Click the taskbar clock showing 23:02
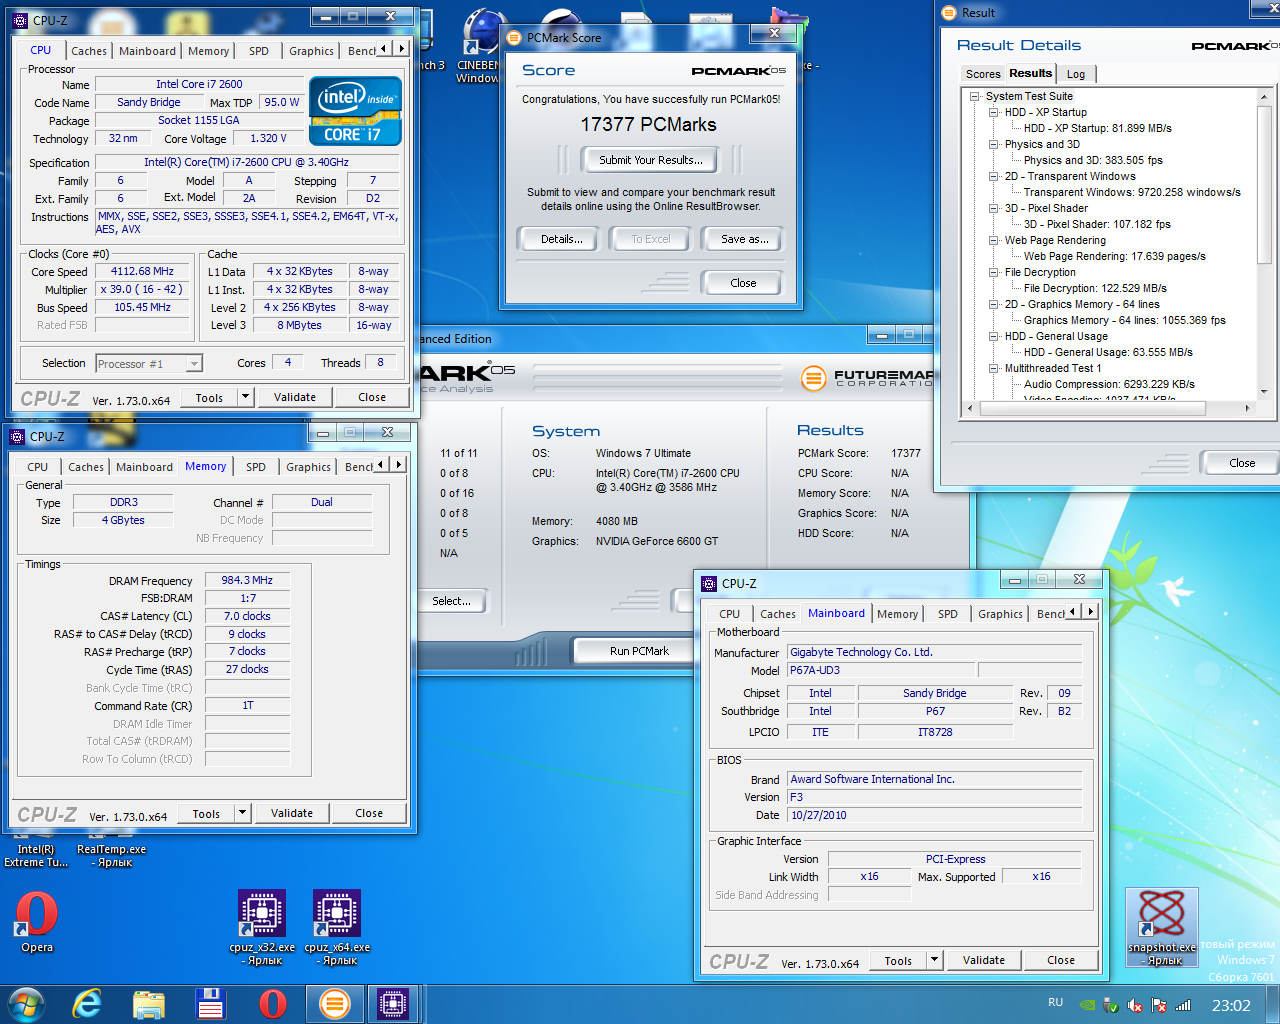The width and height of the screenshot is (1280, 1024). click(x=1231, y=1005)
